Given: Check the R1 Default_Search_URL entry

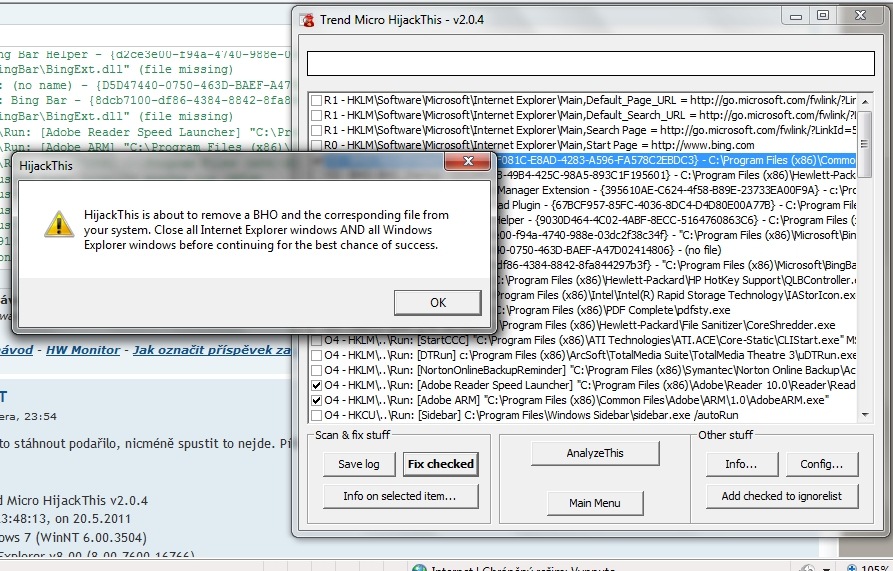Looking at the screenshot, I should [x=316, y=116].
